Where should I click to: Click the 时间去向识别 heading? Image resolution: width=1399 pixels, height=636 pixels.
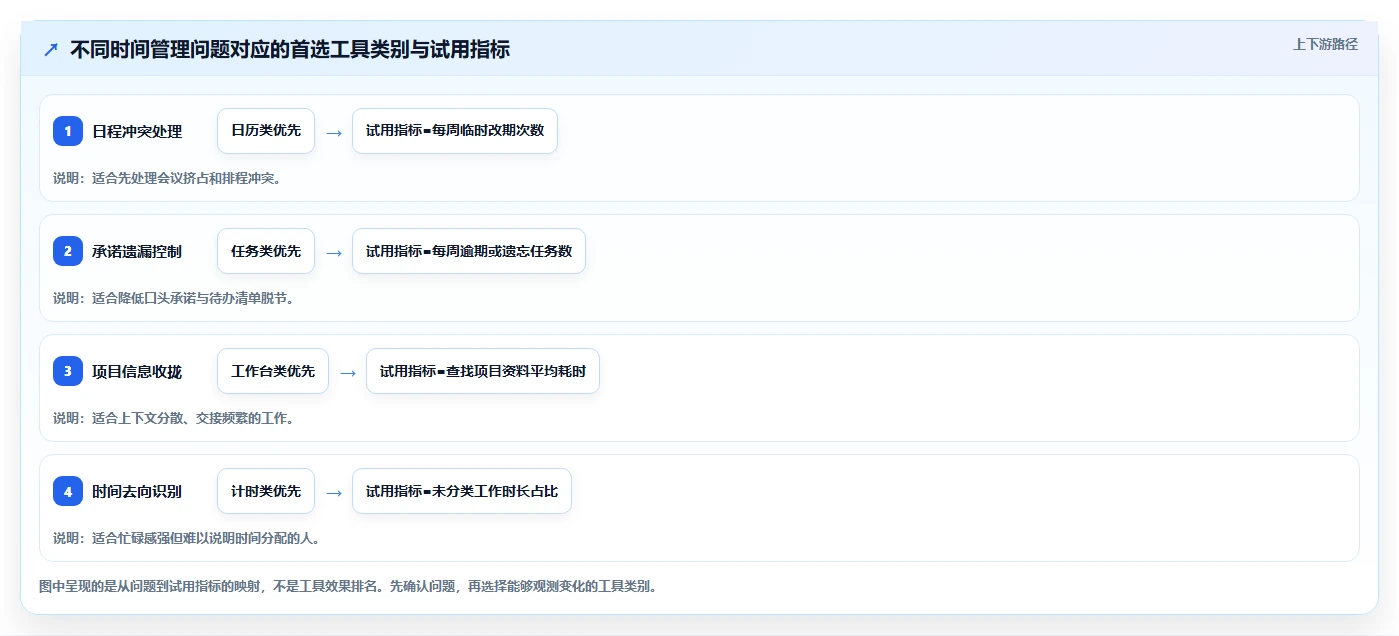(137, 491)
